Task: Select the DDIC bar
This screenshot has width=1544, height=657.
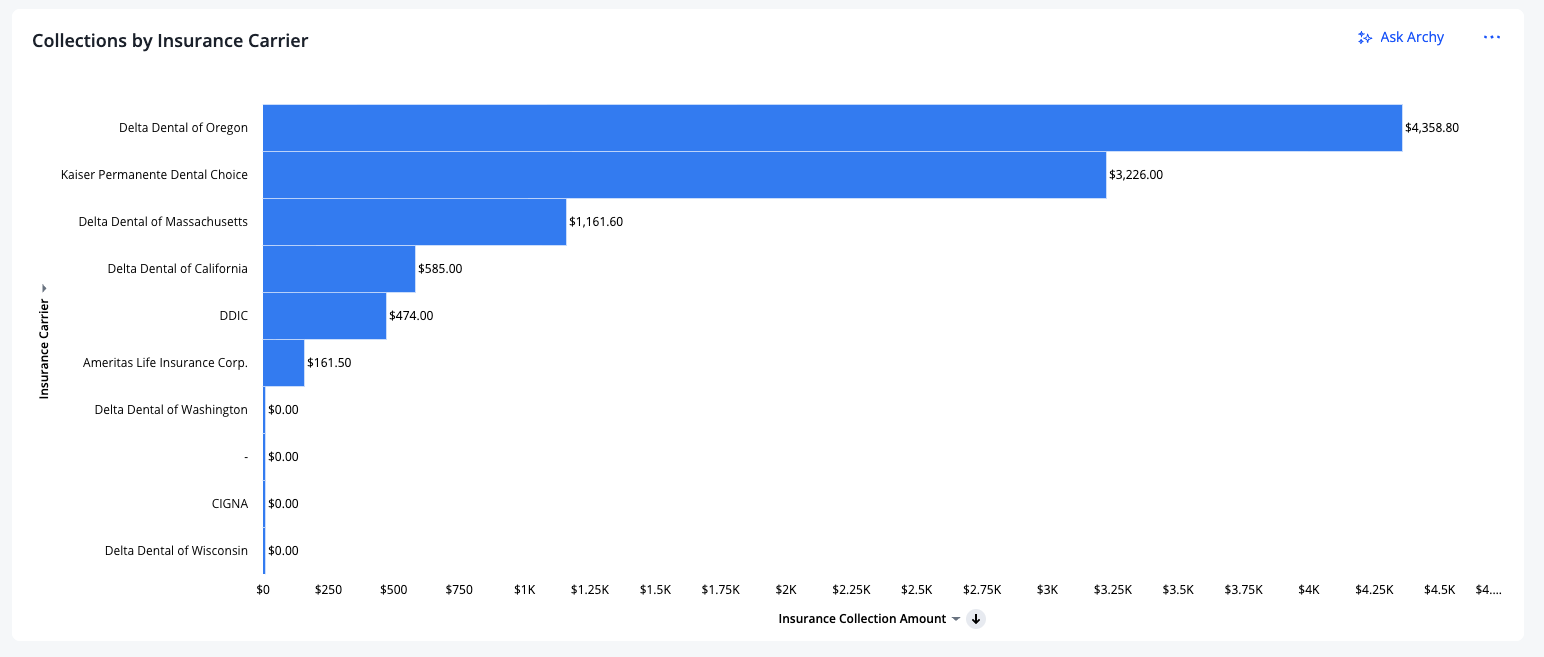Action: (324, 316)
